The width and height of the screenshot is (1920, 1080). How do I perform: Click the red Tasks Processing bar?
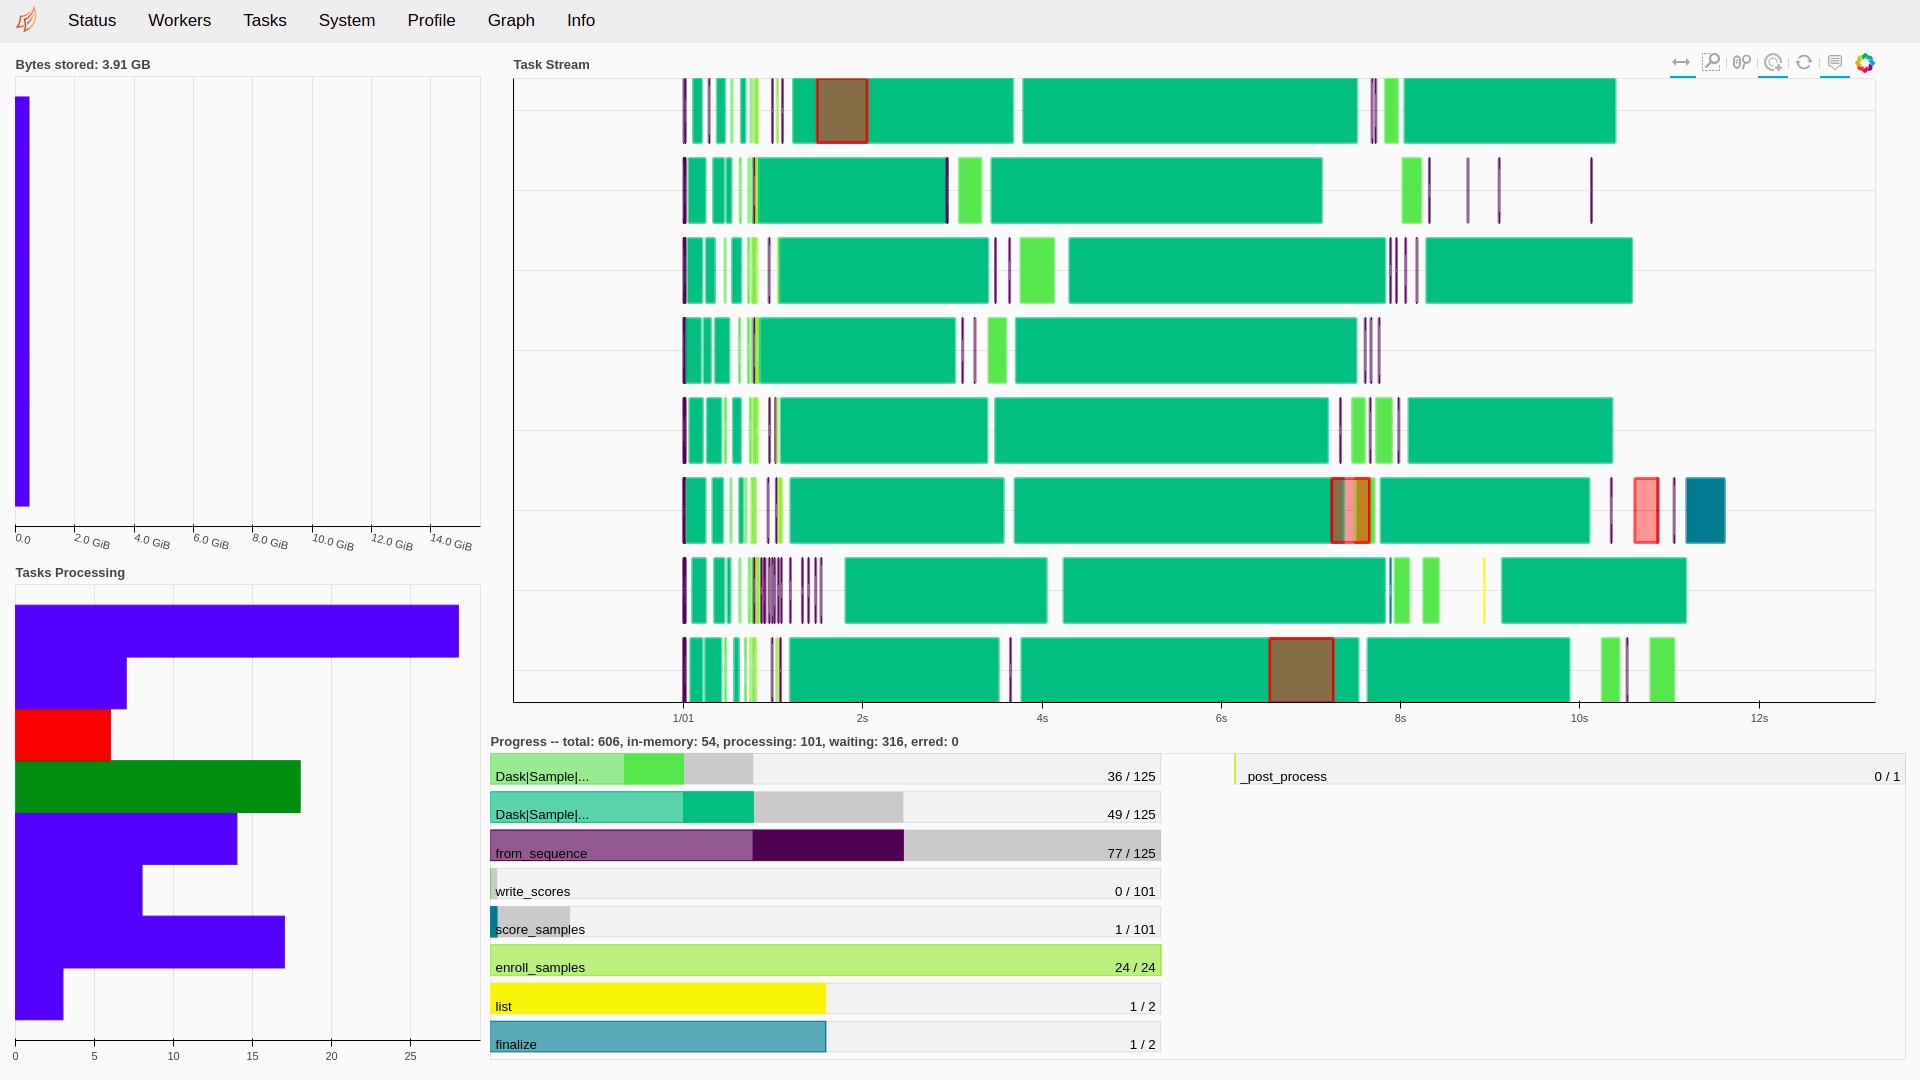pos(60,734)
